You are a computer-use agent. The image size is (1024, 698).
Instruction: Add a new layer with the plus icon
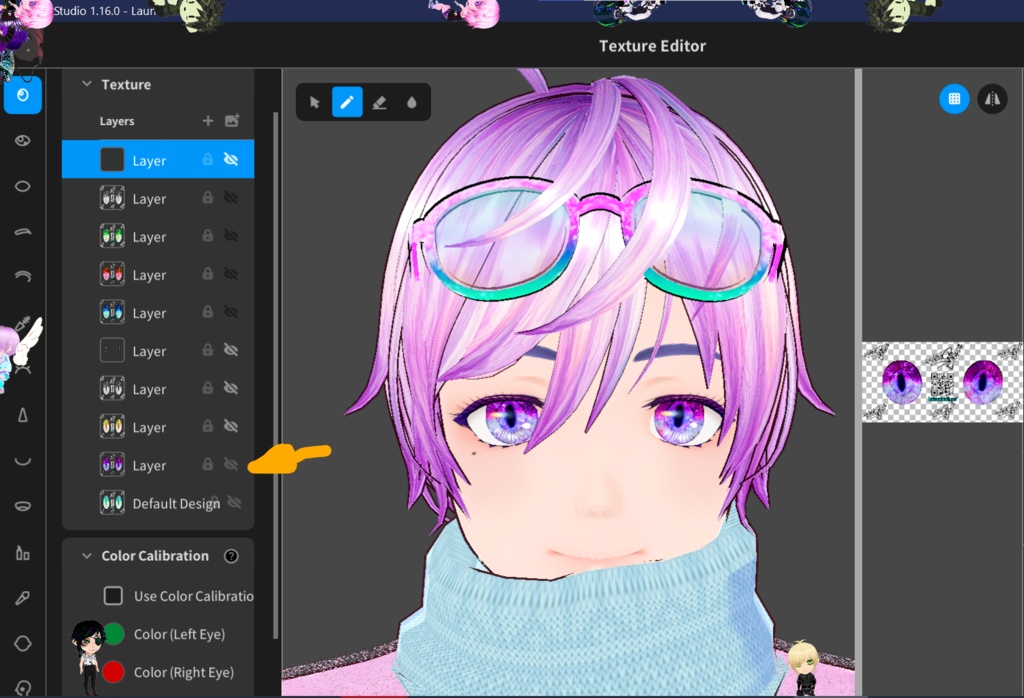pos(208,121)
